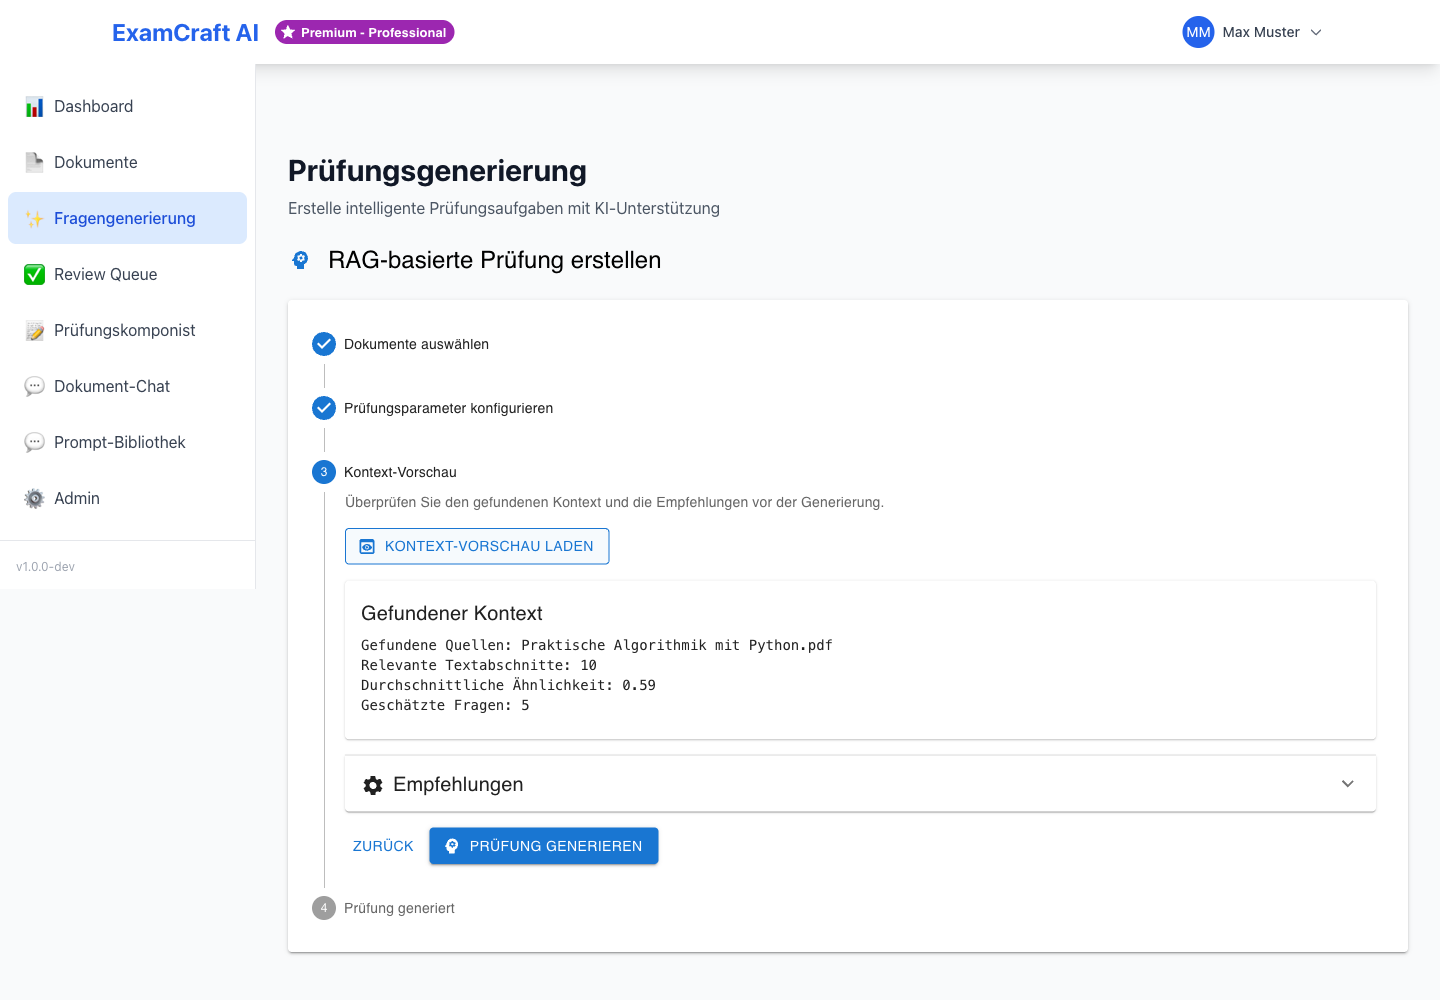Image resolution: width=1440 pixels, height=1000 pixels.
Task: Click the Relevante Textabschnitte: 10 line
Action: (x=479, y=665)
